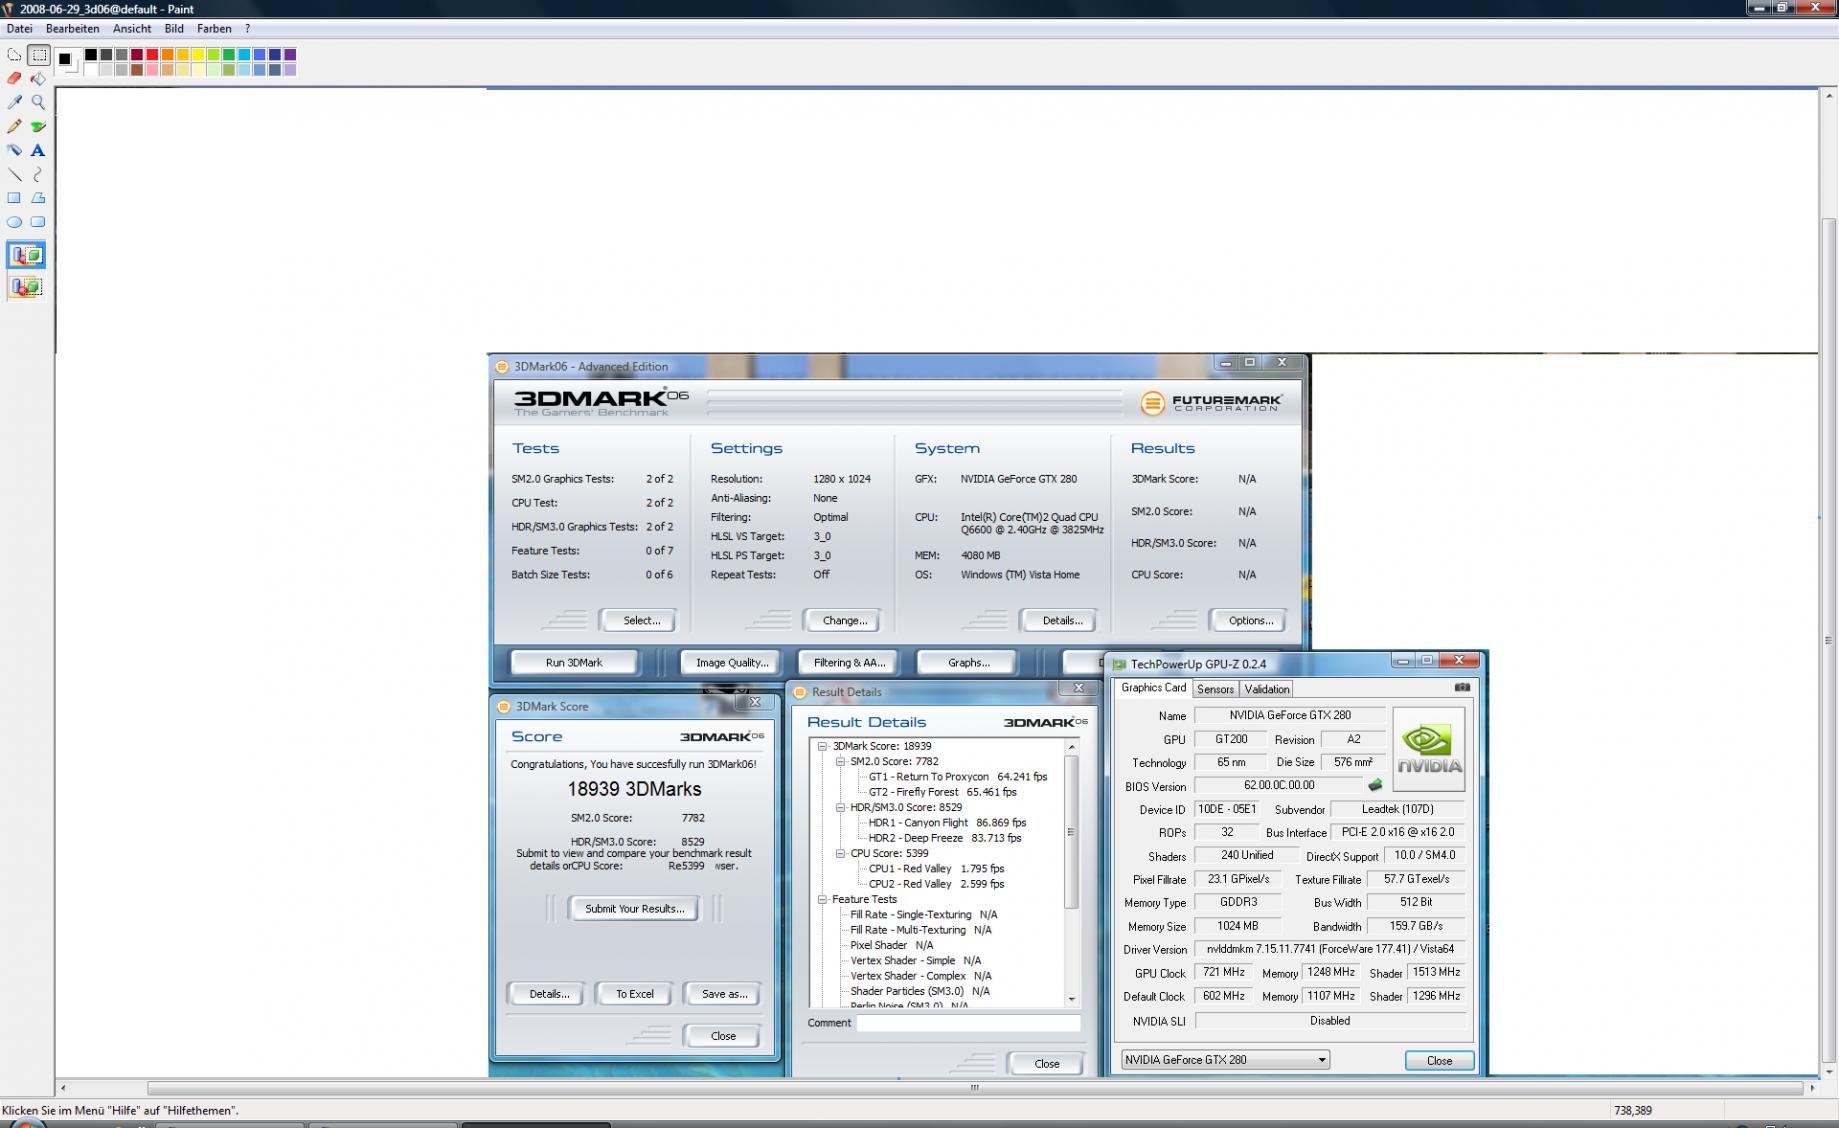Switch to GPU-Z Sensors tab

(1215, 689)
